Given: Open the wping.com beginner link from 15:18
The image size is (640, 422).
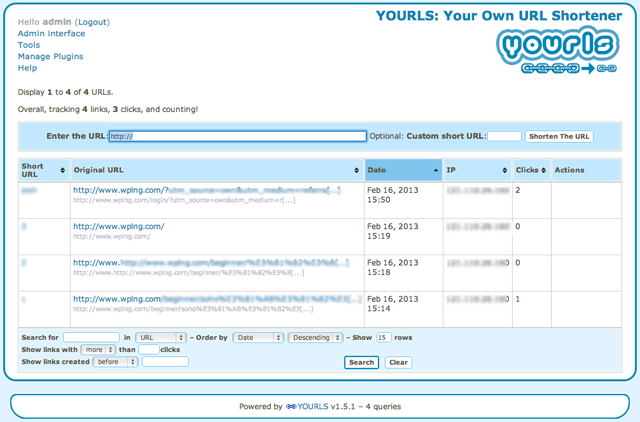Looking at the screenshot, I should (211, 262).
